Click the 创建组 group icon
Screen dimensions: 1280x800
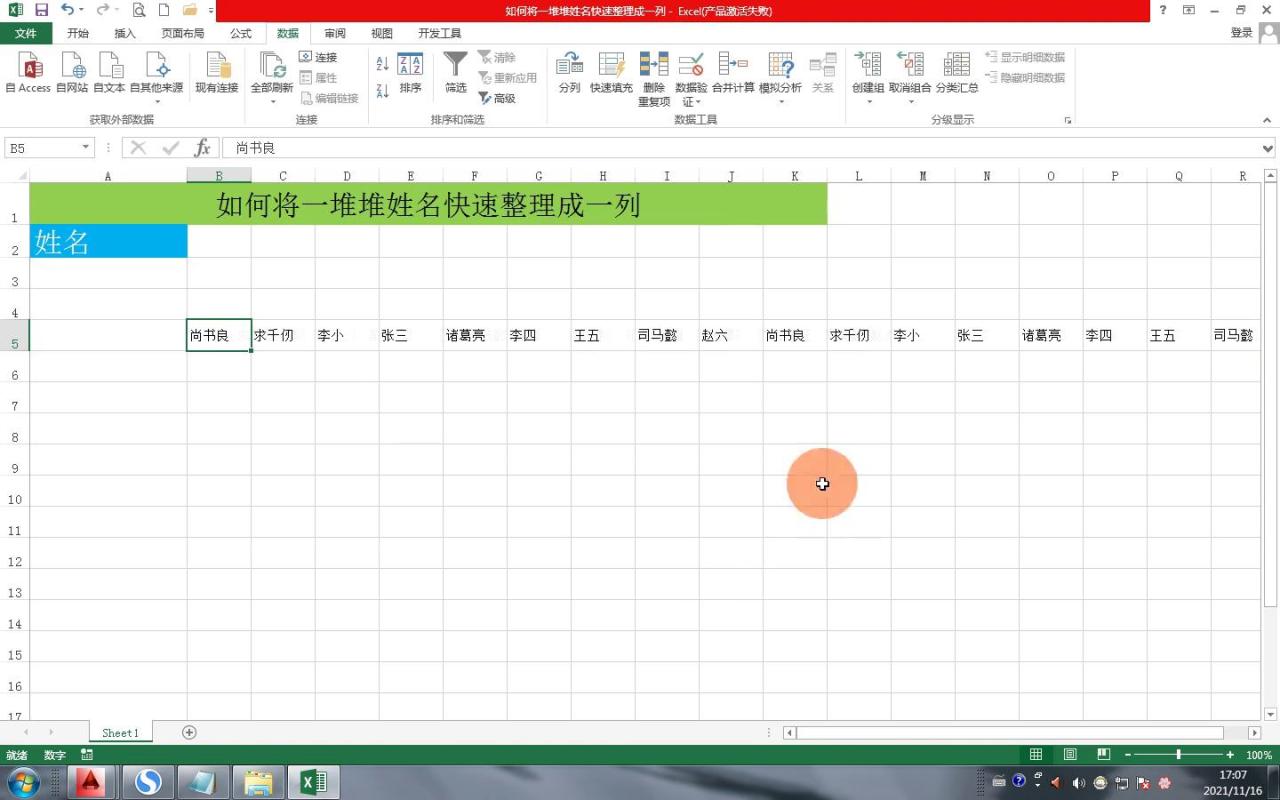(x=867, y=65)
